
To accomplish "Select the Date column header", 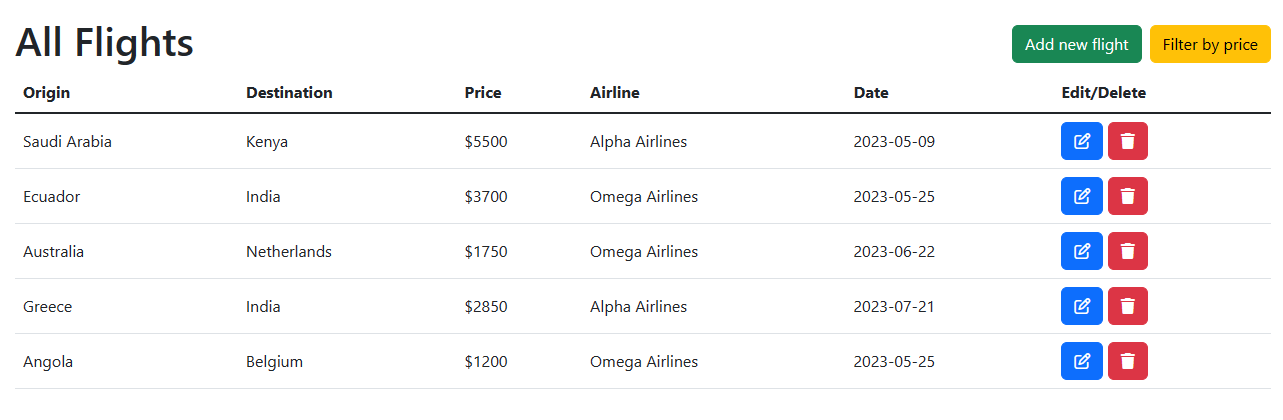I will point(870,93).
